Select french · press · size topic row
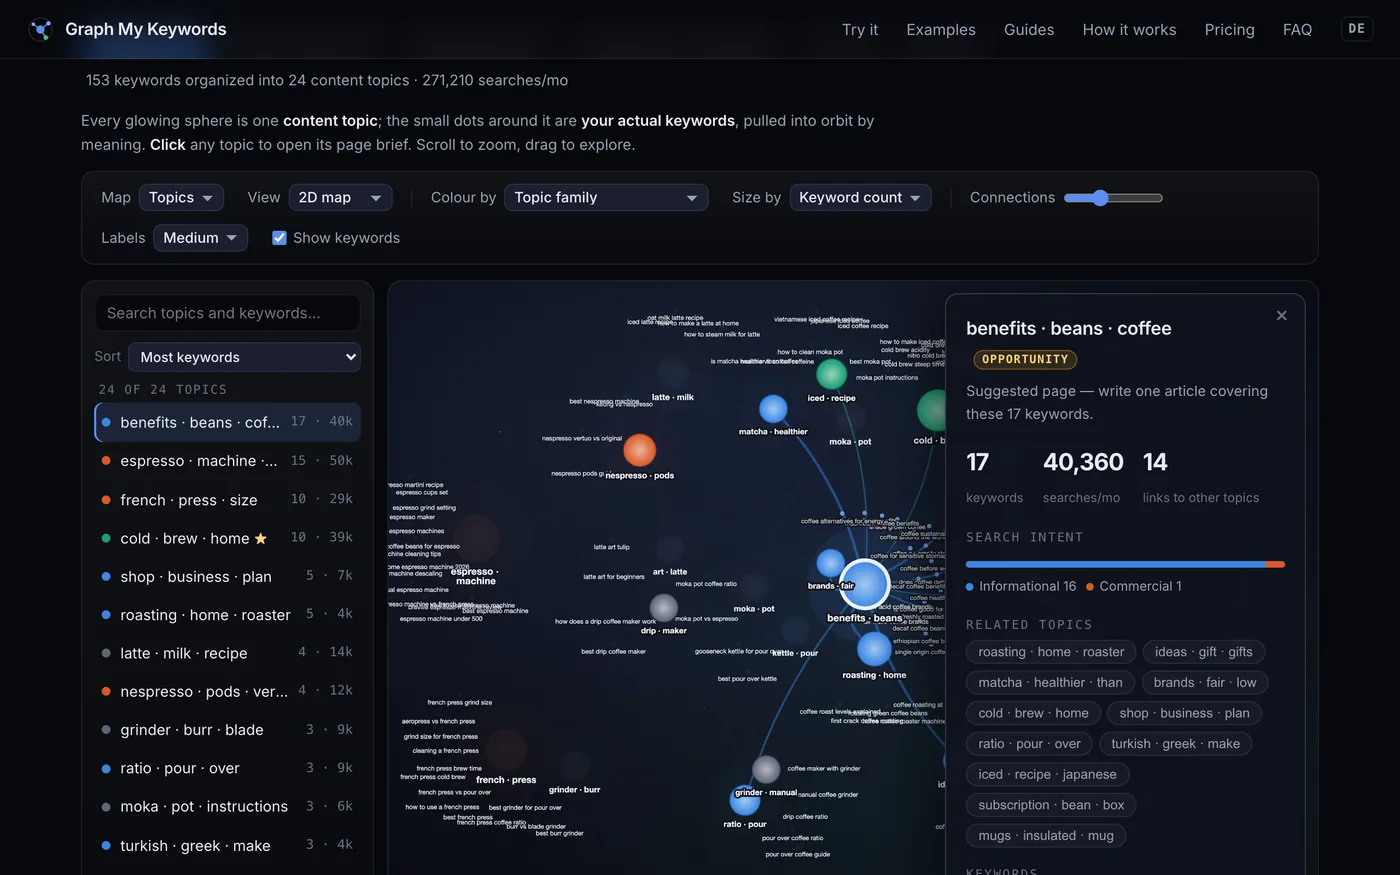1400x875 pixels. tap(227, 500)
